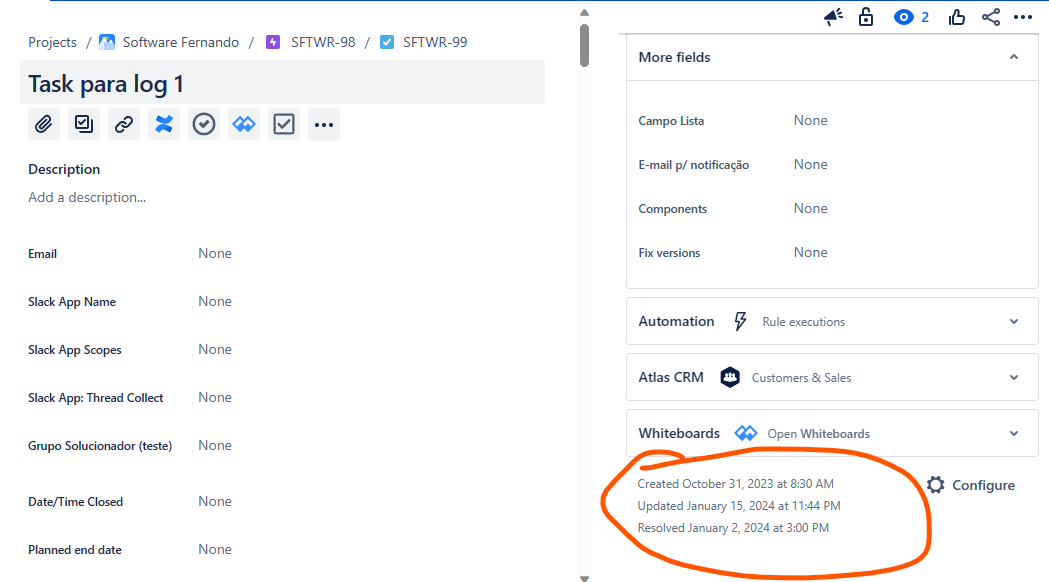Toggle watching with the eye icon
The height and width of the screenshot is (582, 1049).
(x=902, y=17)
